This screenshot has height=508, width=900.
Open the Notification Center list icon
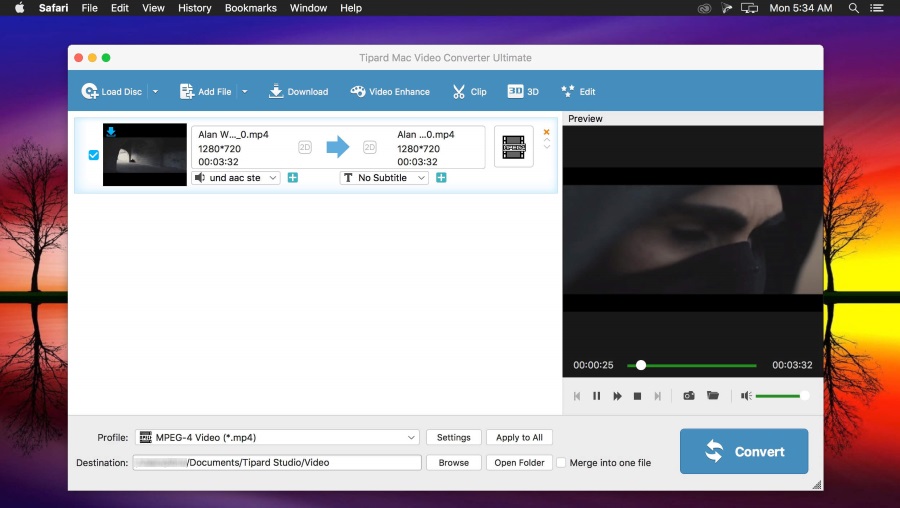click(x=876, y=8)
